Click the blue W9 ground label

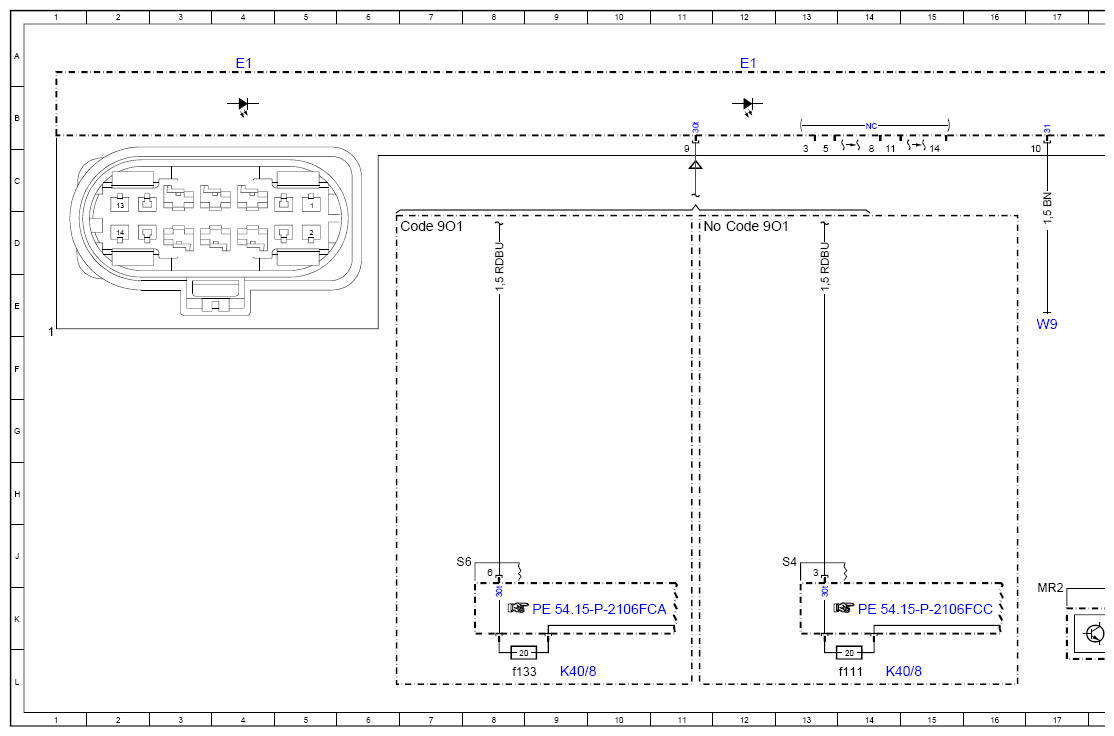[x=1047, y=324]
